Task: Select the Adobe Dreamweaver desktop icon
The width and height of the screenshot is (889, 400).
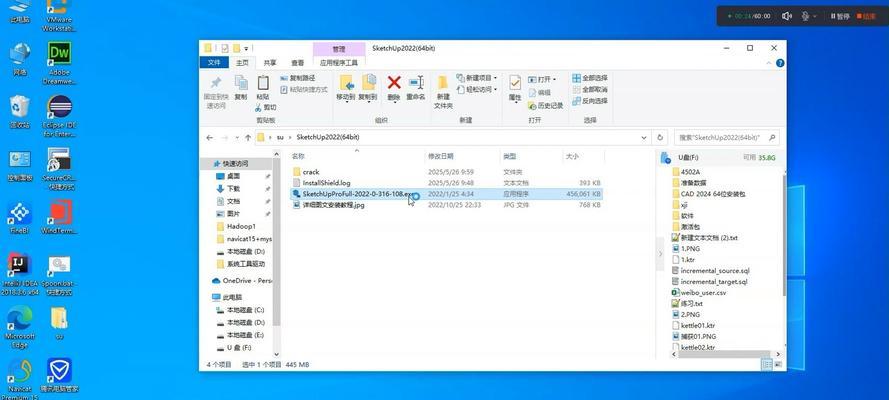Action: click(59, 62)
